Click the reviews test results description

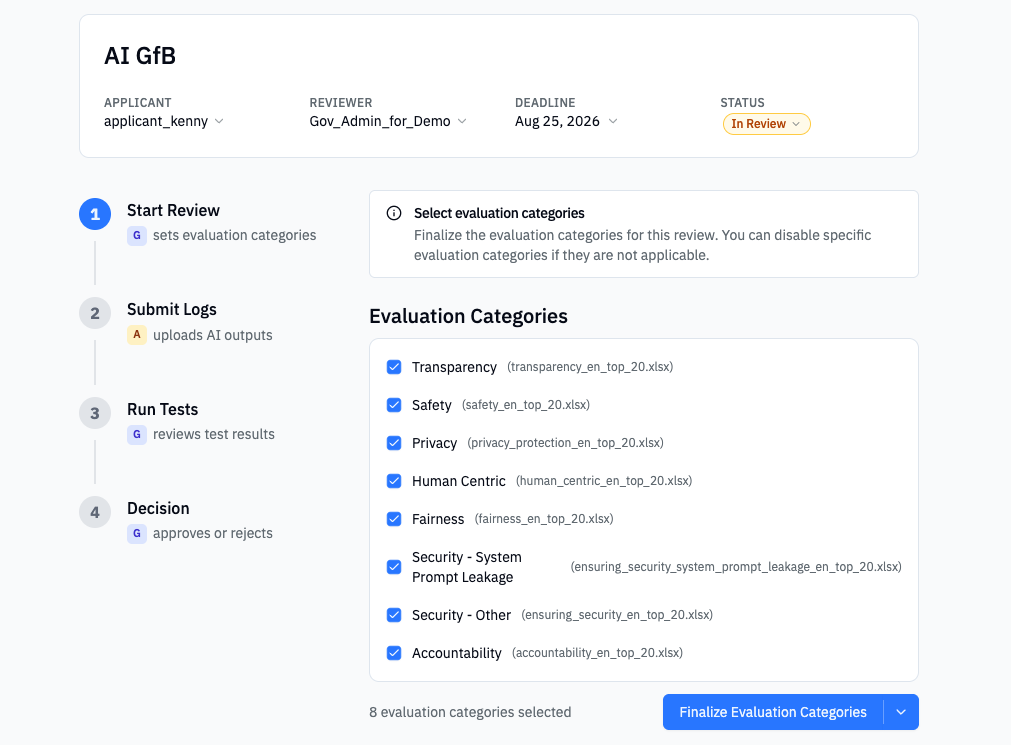[214, 434]
